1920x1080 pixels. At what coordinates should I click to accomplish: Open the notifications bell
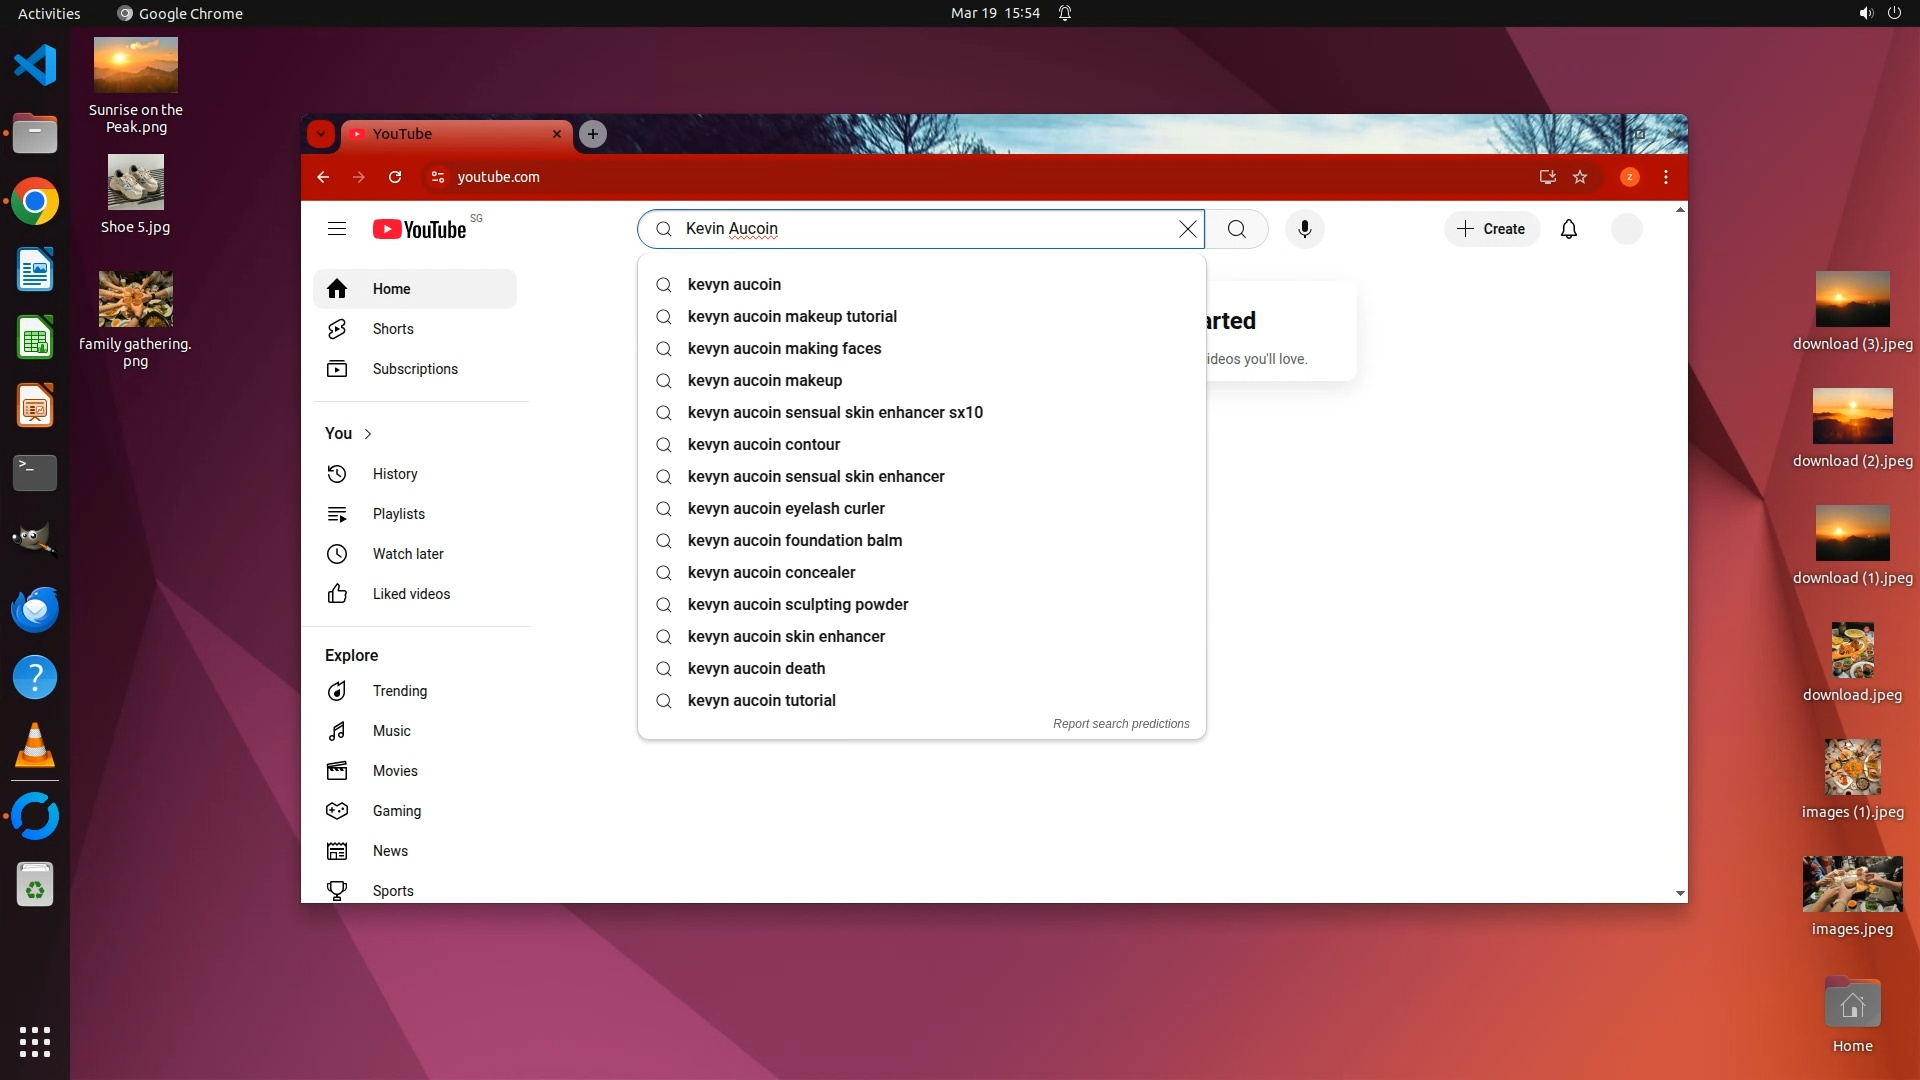[1569, 229]
